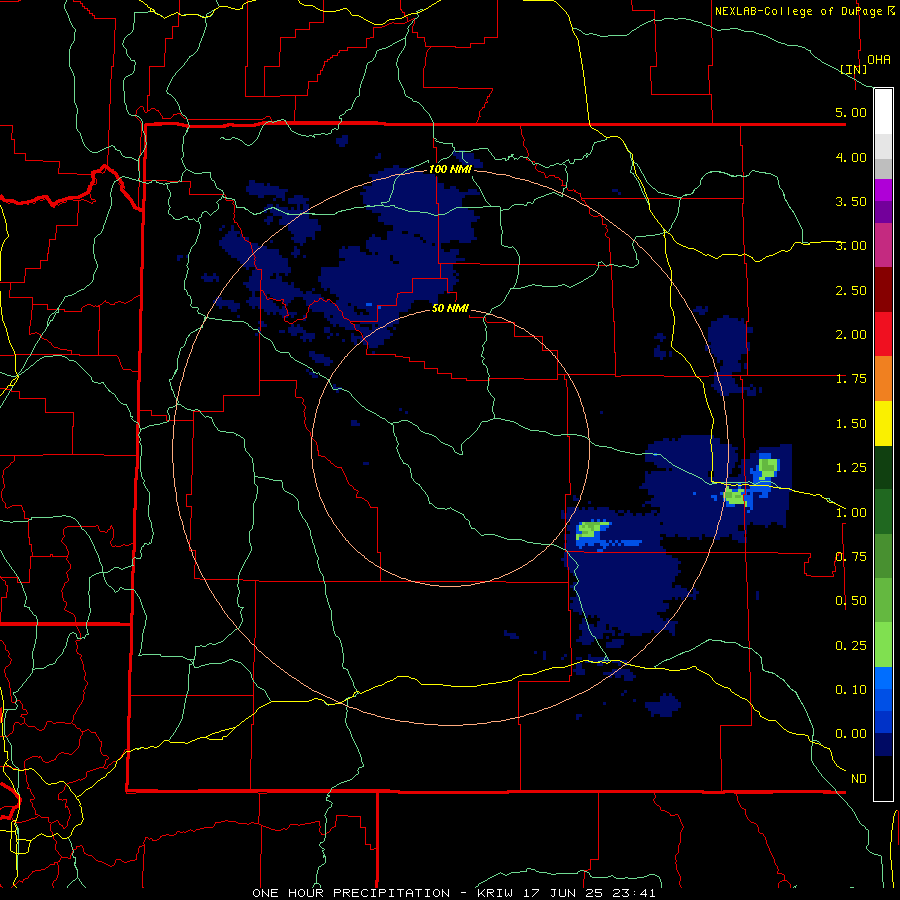Click the [IN] units label

pos(853,69)
